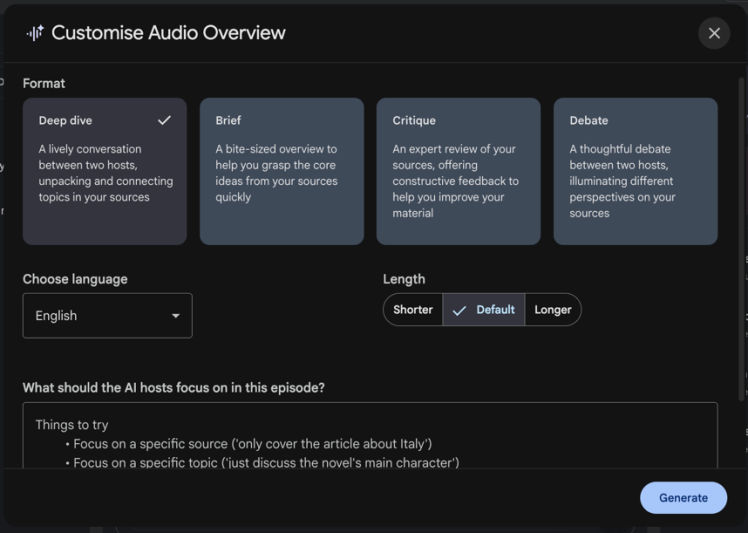Click the 'An expert review of your sources' description
Screen dimensions: 748x533
[x=455, y=181]
